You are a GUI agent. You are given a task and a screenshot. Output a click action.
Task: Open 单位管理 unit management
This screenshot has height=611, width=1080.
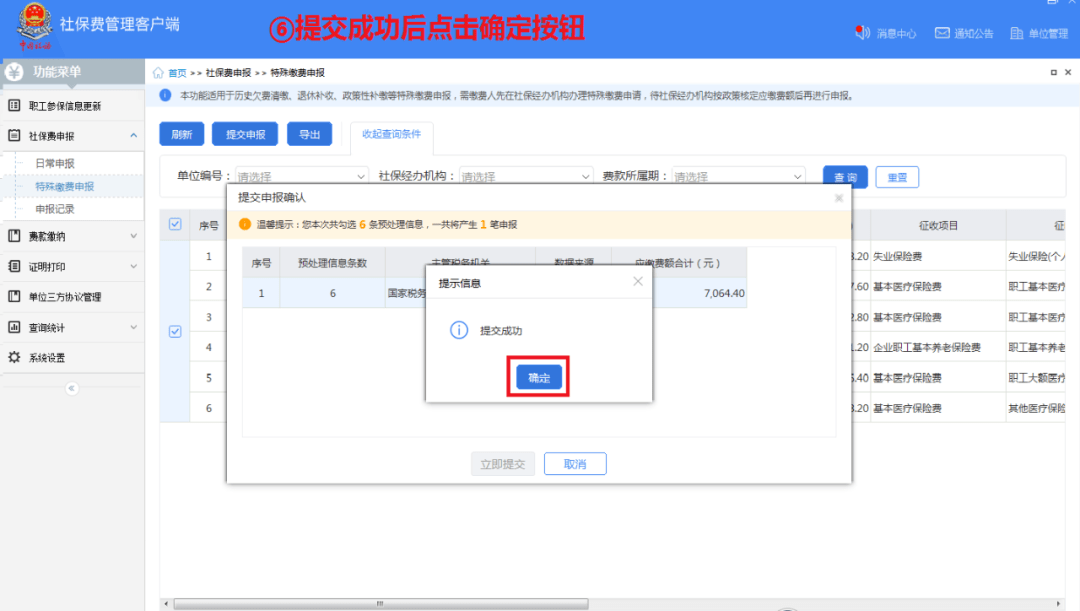[x=1033, y=31]
